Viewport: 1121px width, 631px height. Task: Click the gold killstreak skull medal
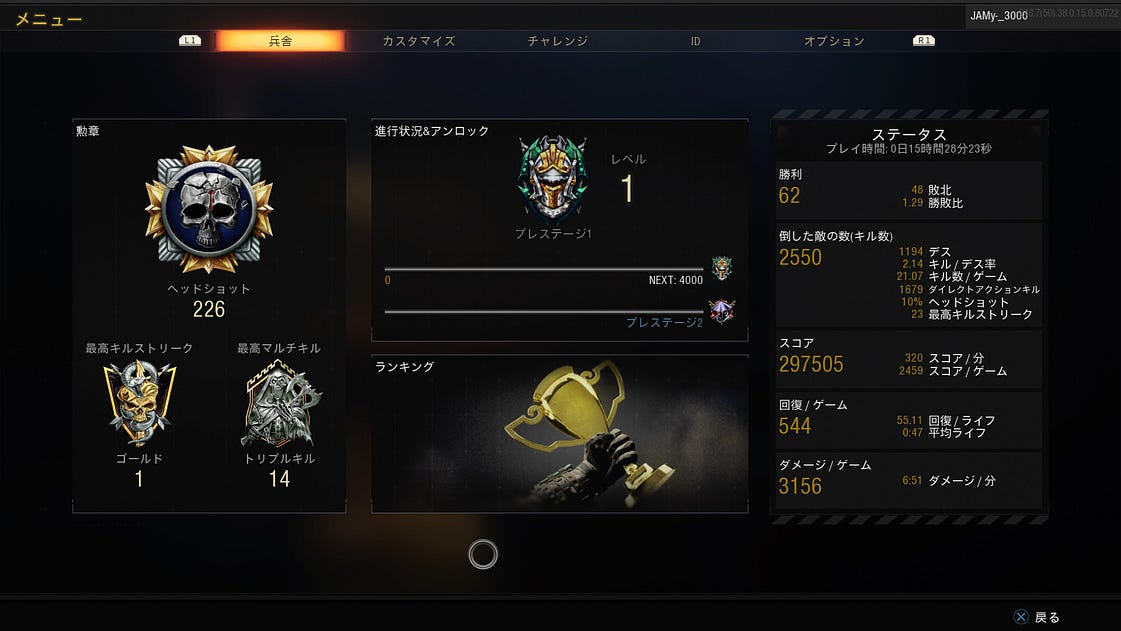tap(139, 403)
